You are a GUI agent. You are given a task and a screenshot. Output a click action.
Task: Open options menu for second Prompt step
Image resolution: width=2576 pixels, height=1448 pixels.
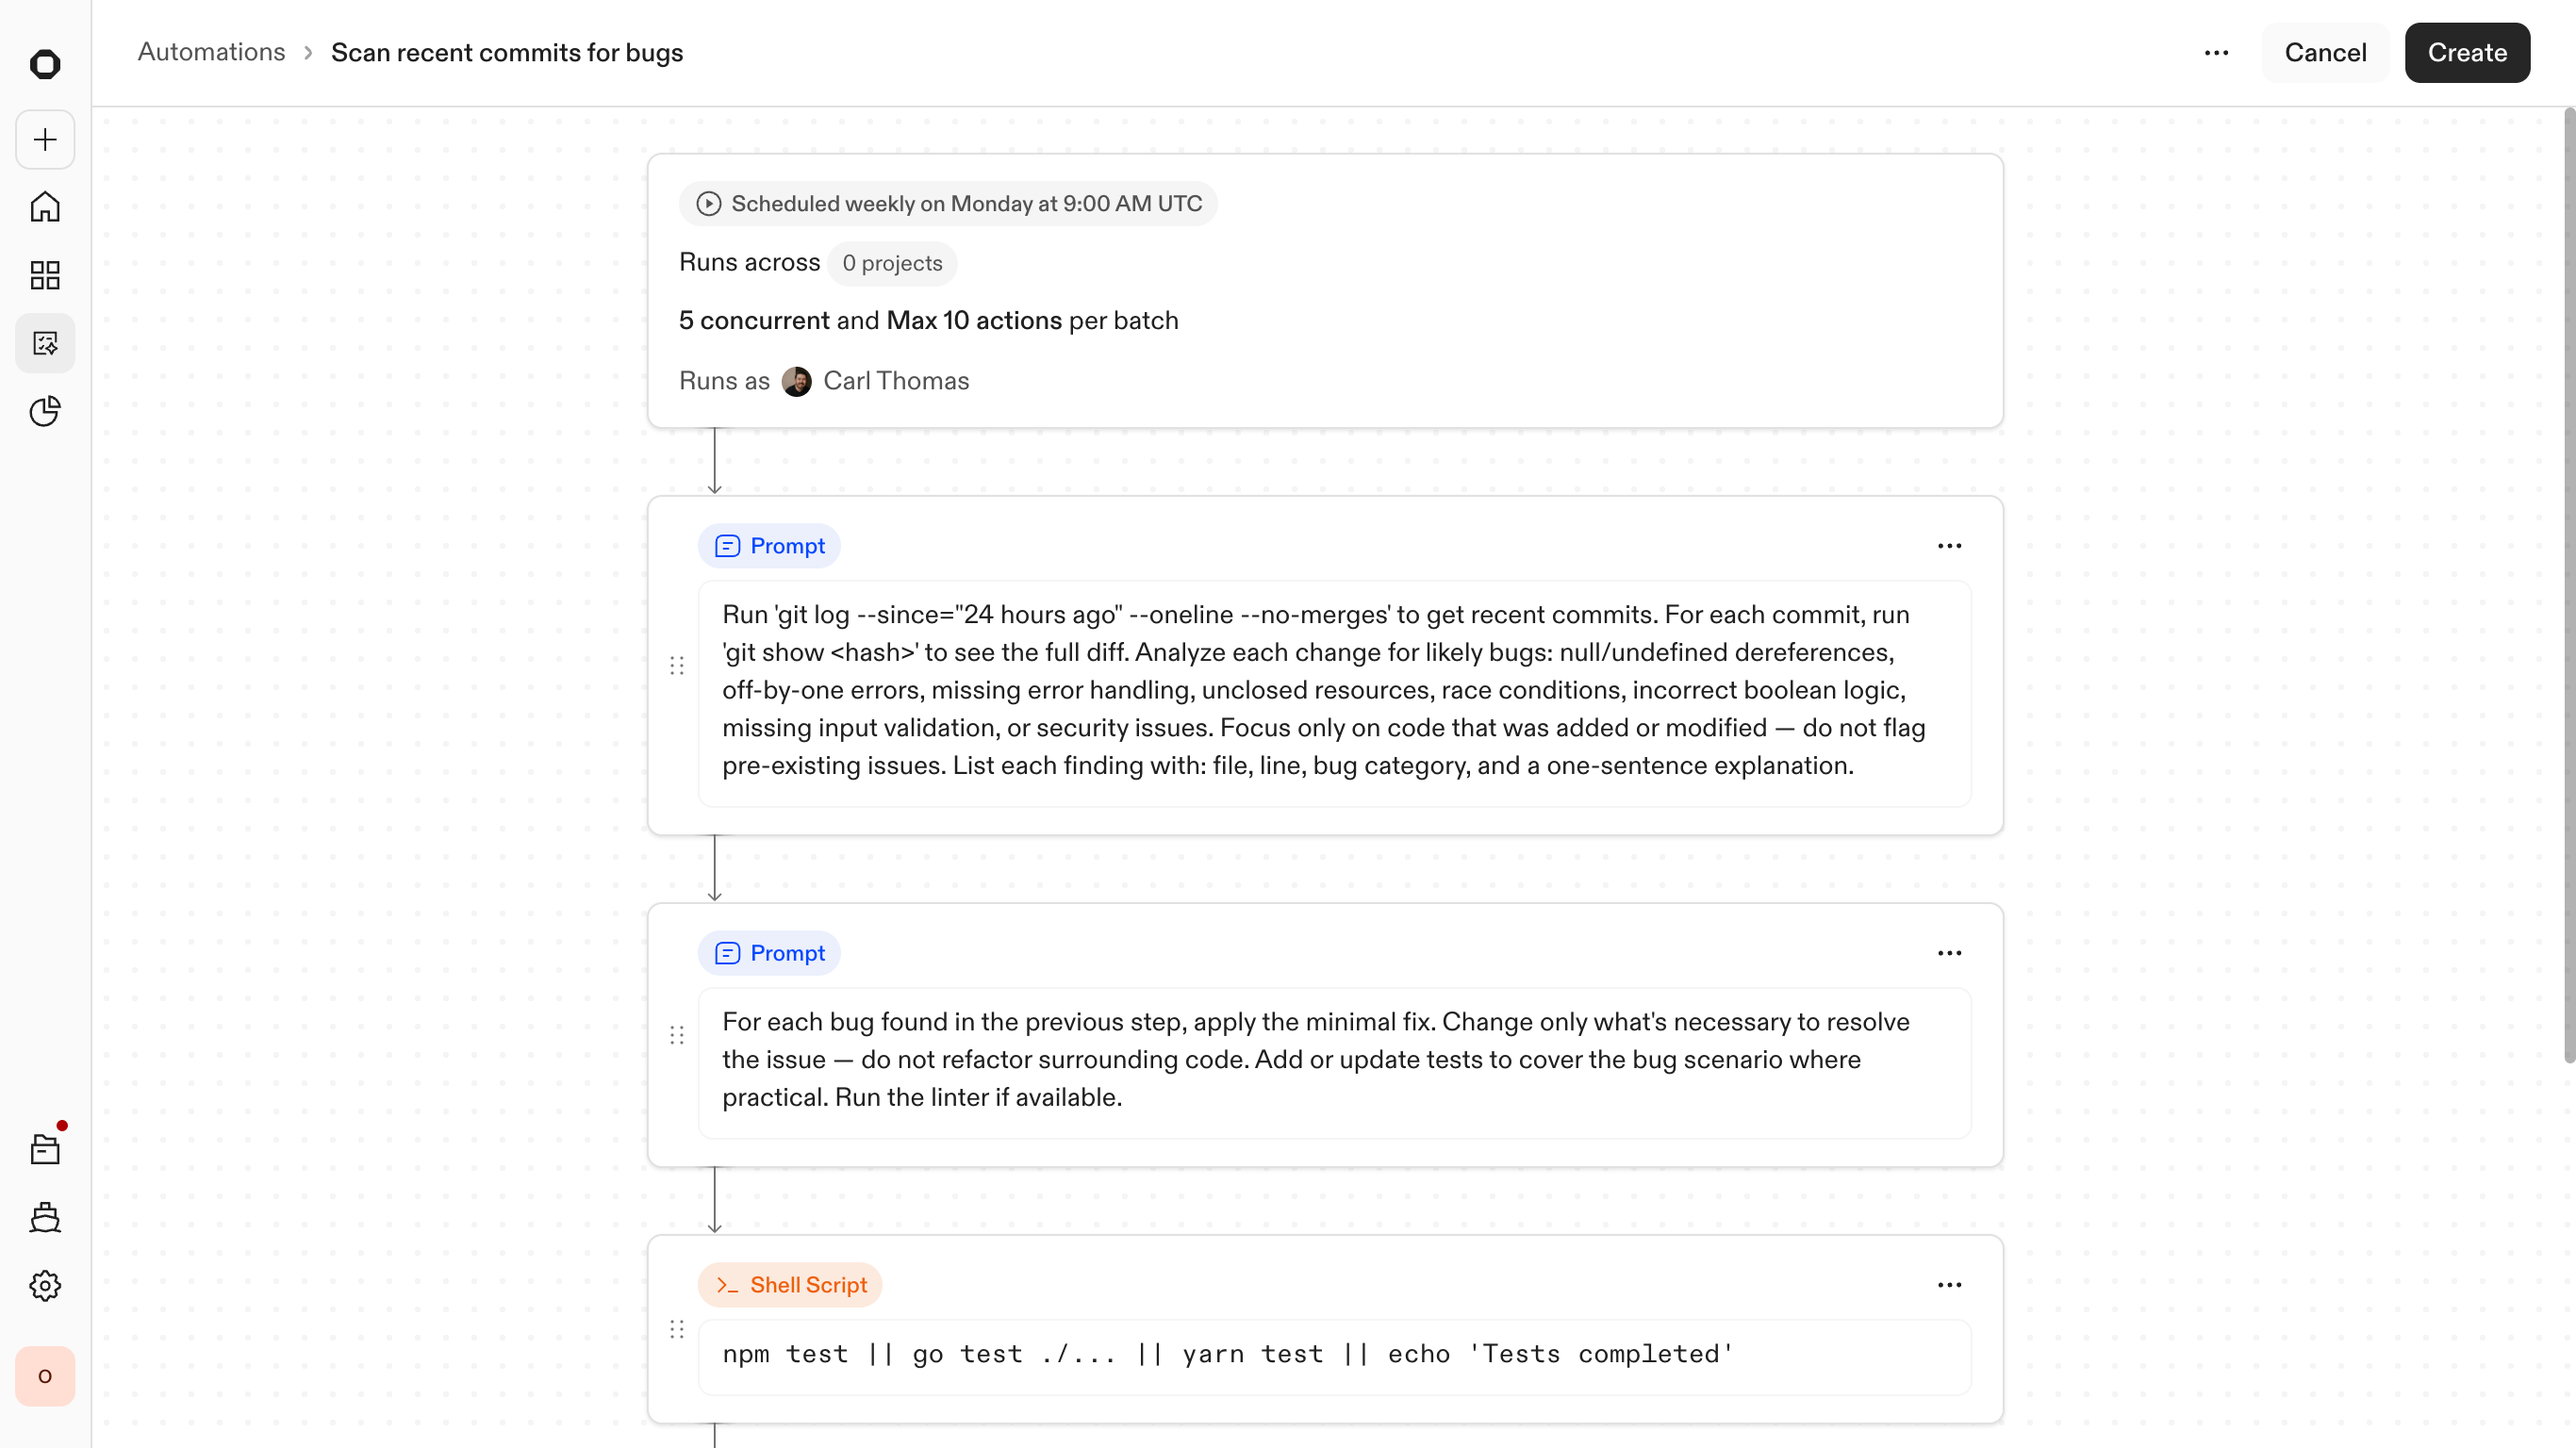click(1949, 953)
